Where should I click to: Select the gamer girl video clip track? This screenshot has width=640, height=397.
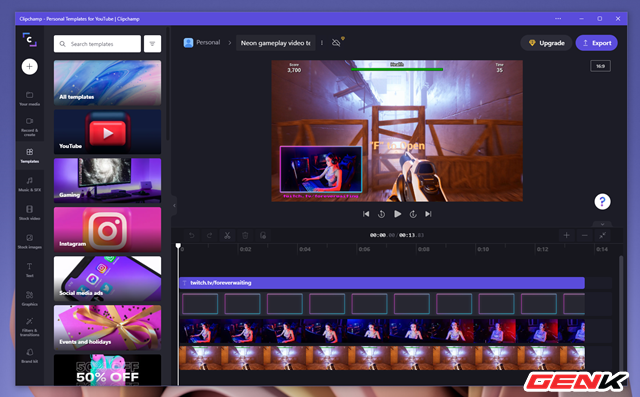coord(382,331)
